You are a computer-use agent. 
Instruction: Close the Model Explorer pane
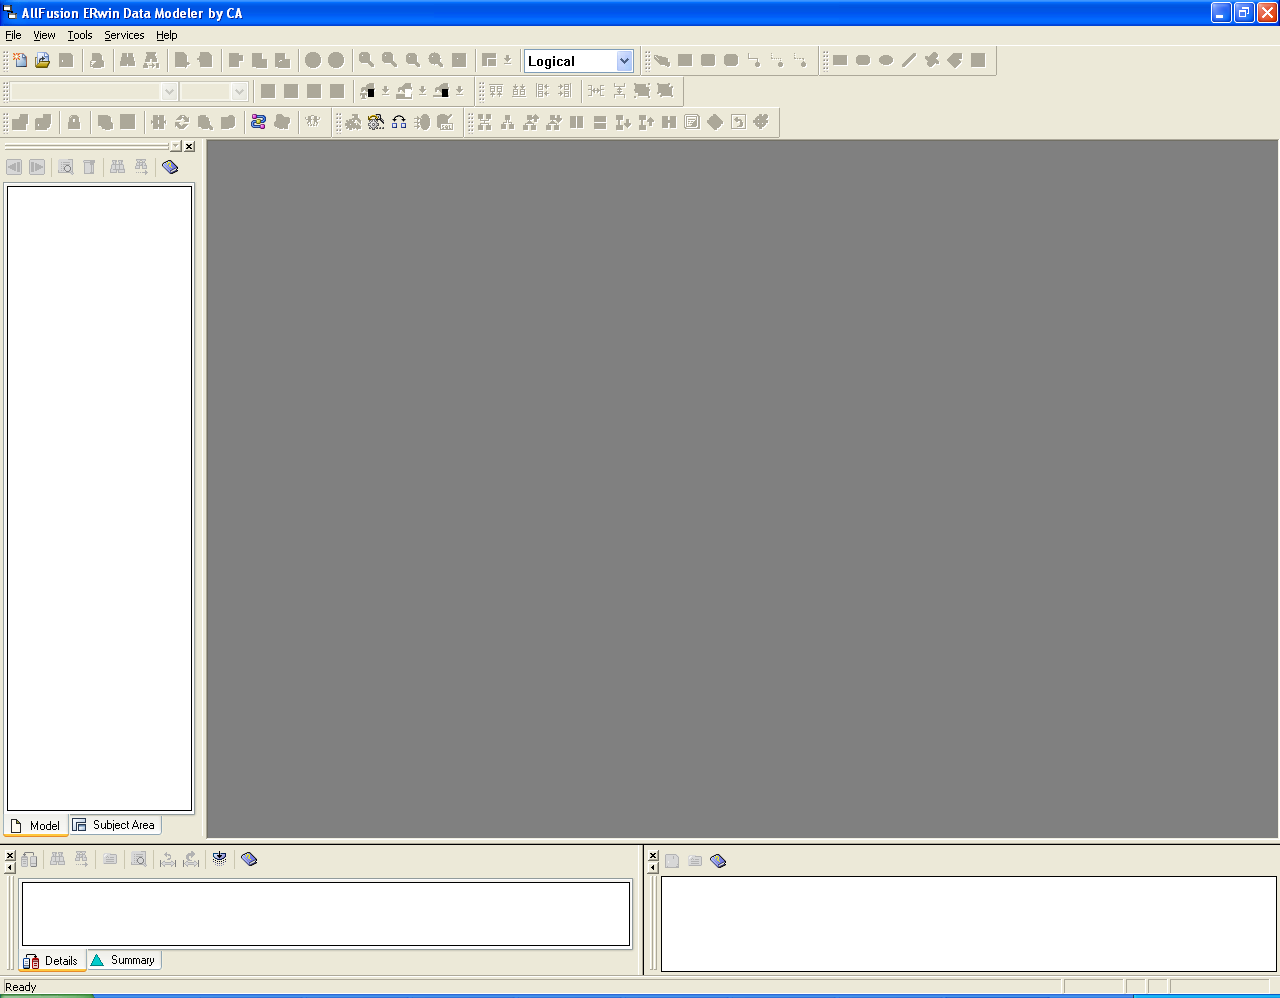[189, 146]
